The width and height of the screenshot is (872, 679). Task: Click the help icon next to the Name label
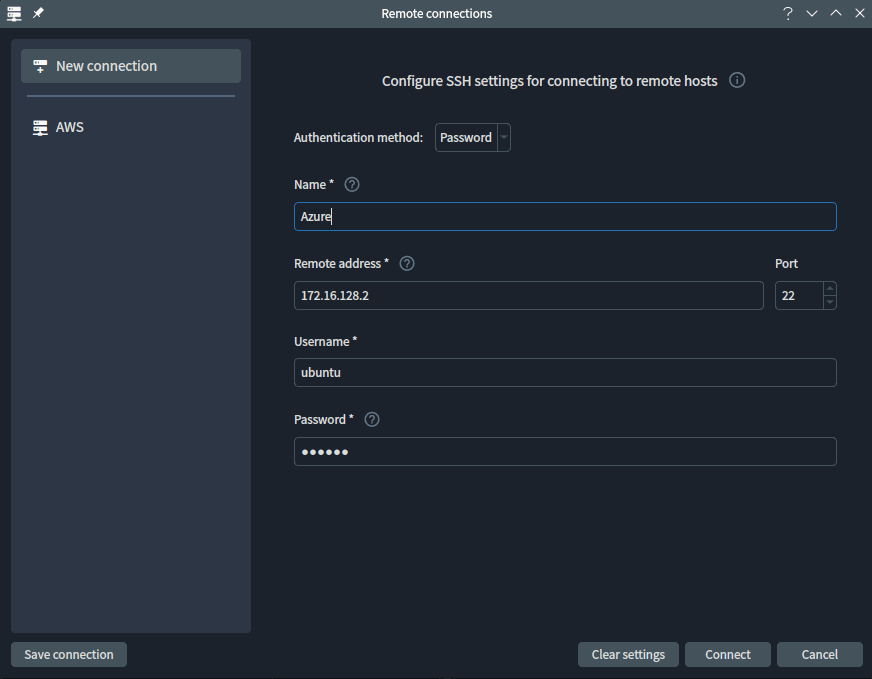[351, 184]
